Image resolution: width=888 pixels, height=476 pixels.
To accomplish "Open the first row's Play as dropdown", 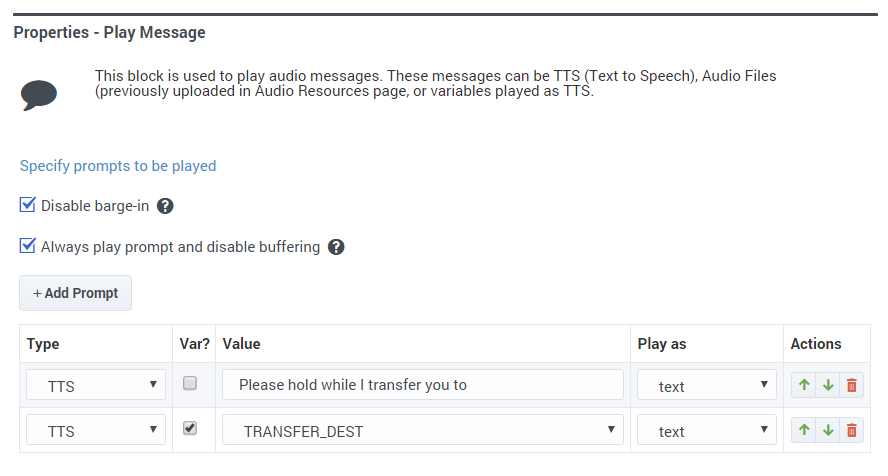I will (706, 385).
